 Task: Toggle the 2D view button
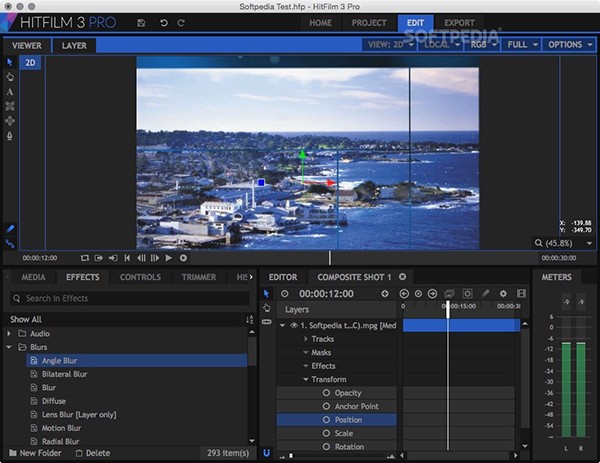(30, 63)
